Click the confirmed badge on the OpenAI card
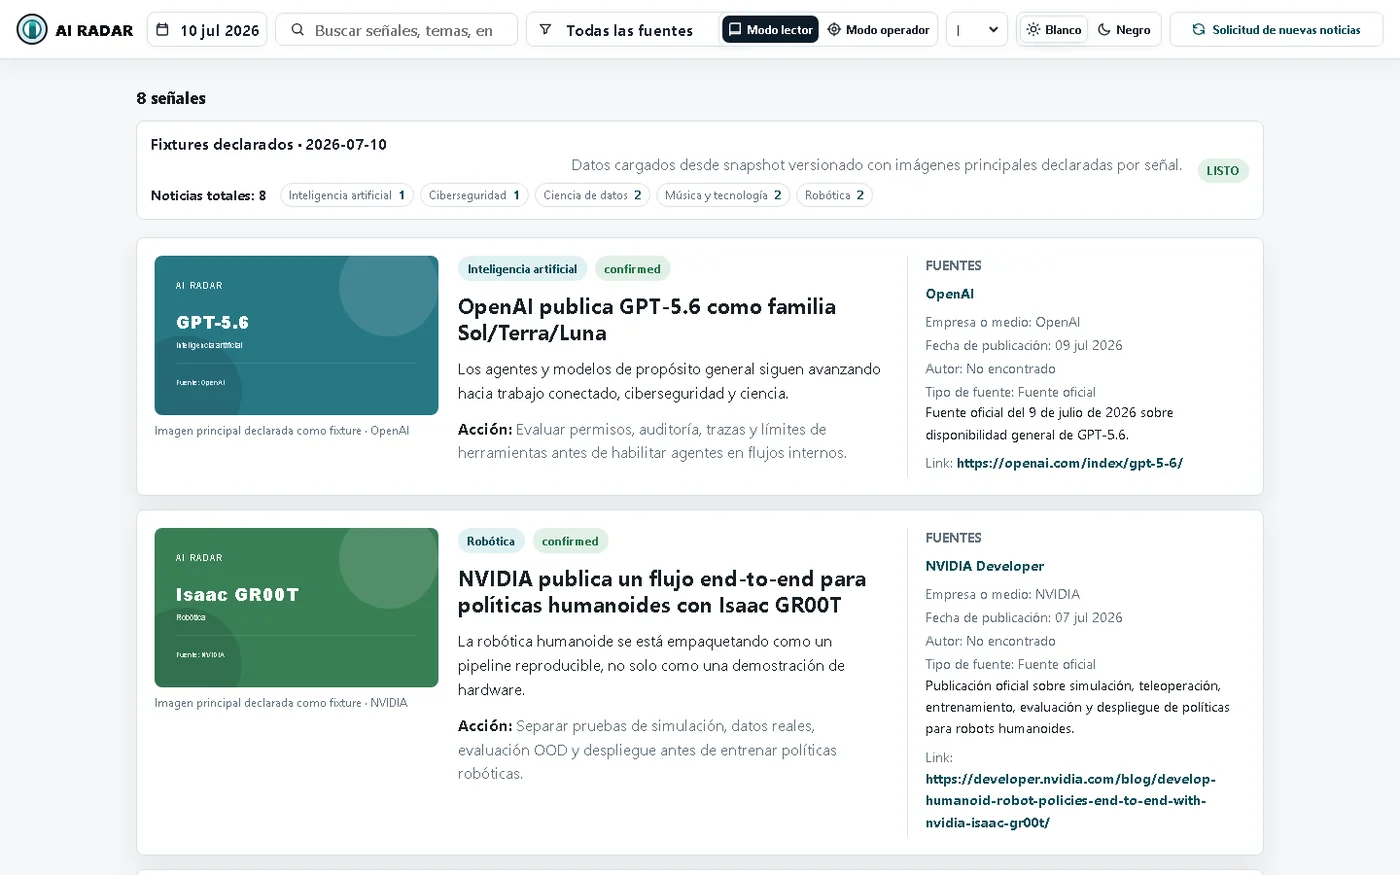The image size is (1400, 875). coord(632,269)
